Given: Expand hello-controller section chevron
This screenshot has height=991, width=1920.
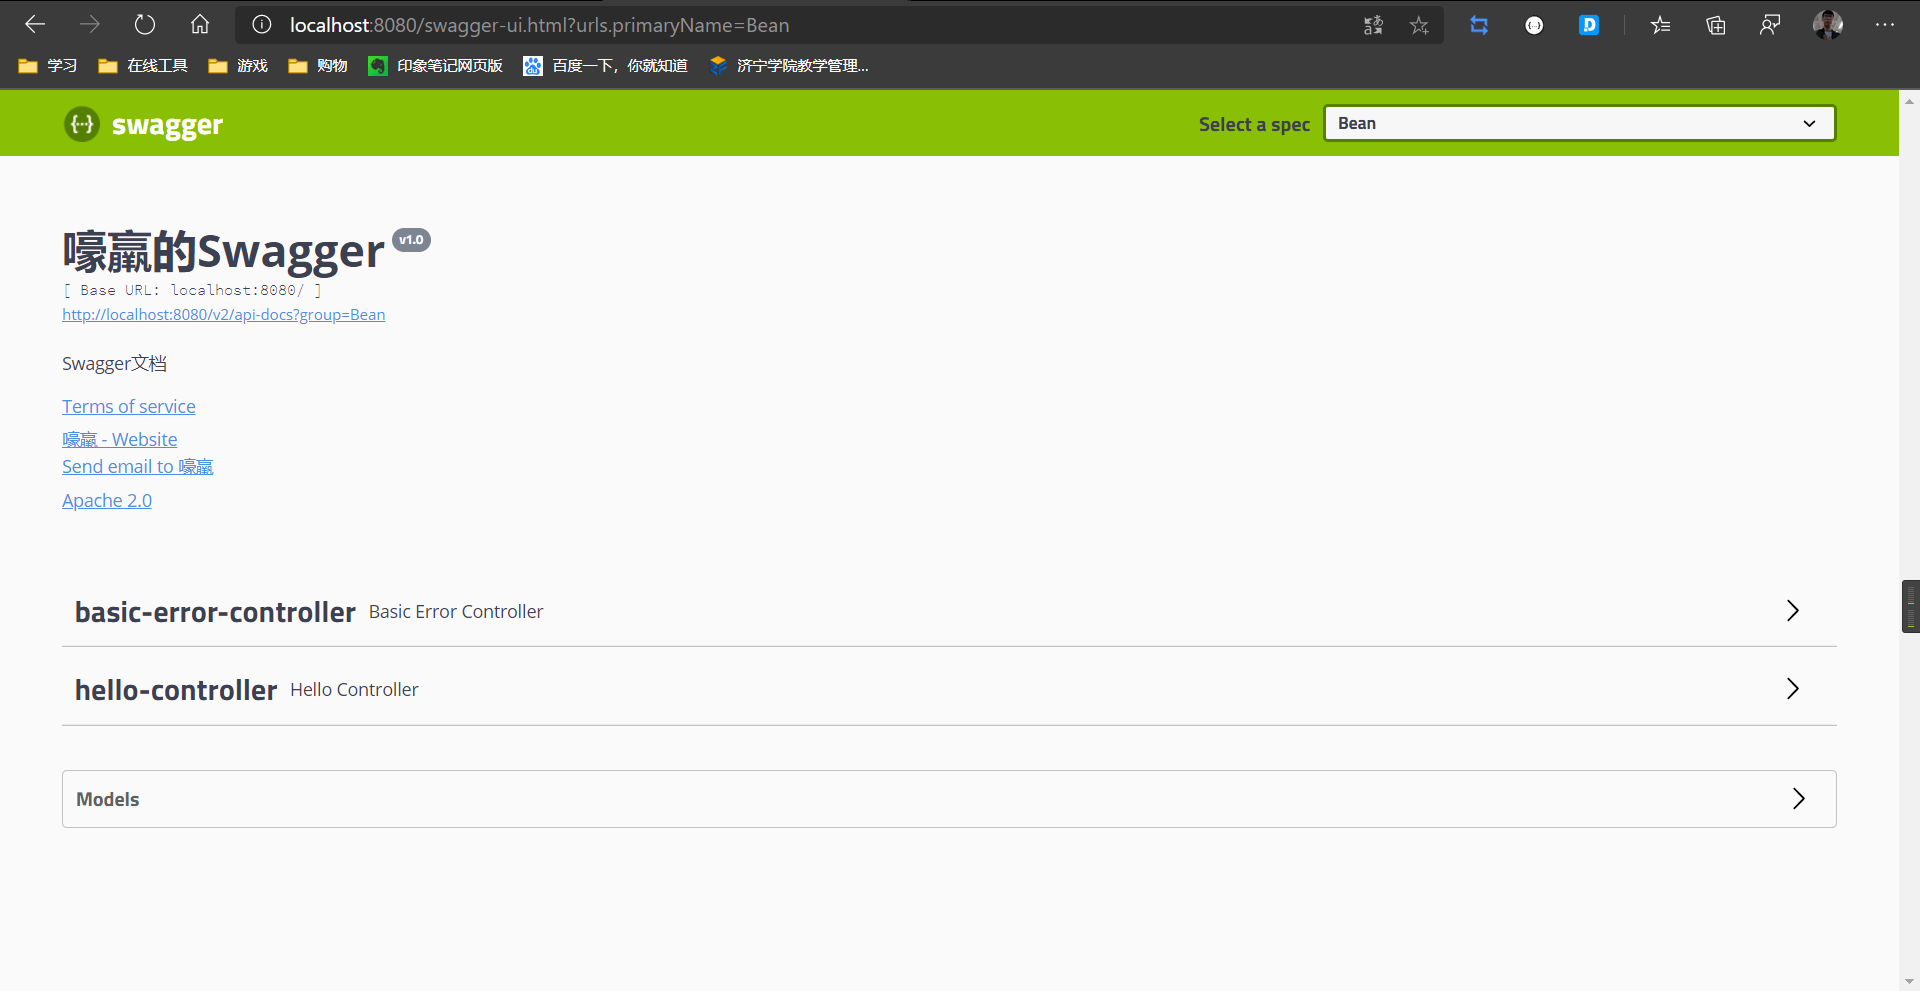Looking at the screenshot, I should 1793,689.
